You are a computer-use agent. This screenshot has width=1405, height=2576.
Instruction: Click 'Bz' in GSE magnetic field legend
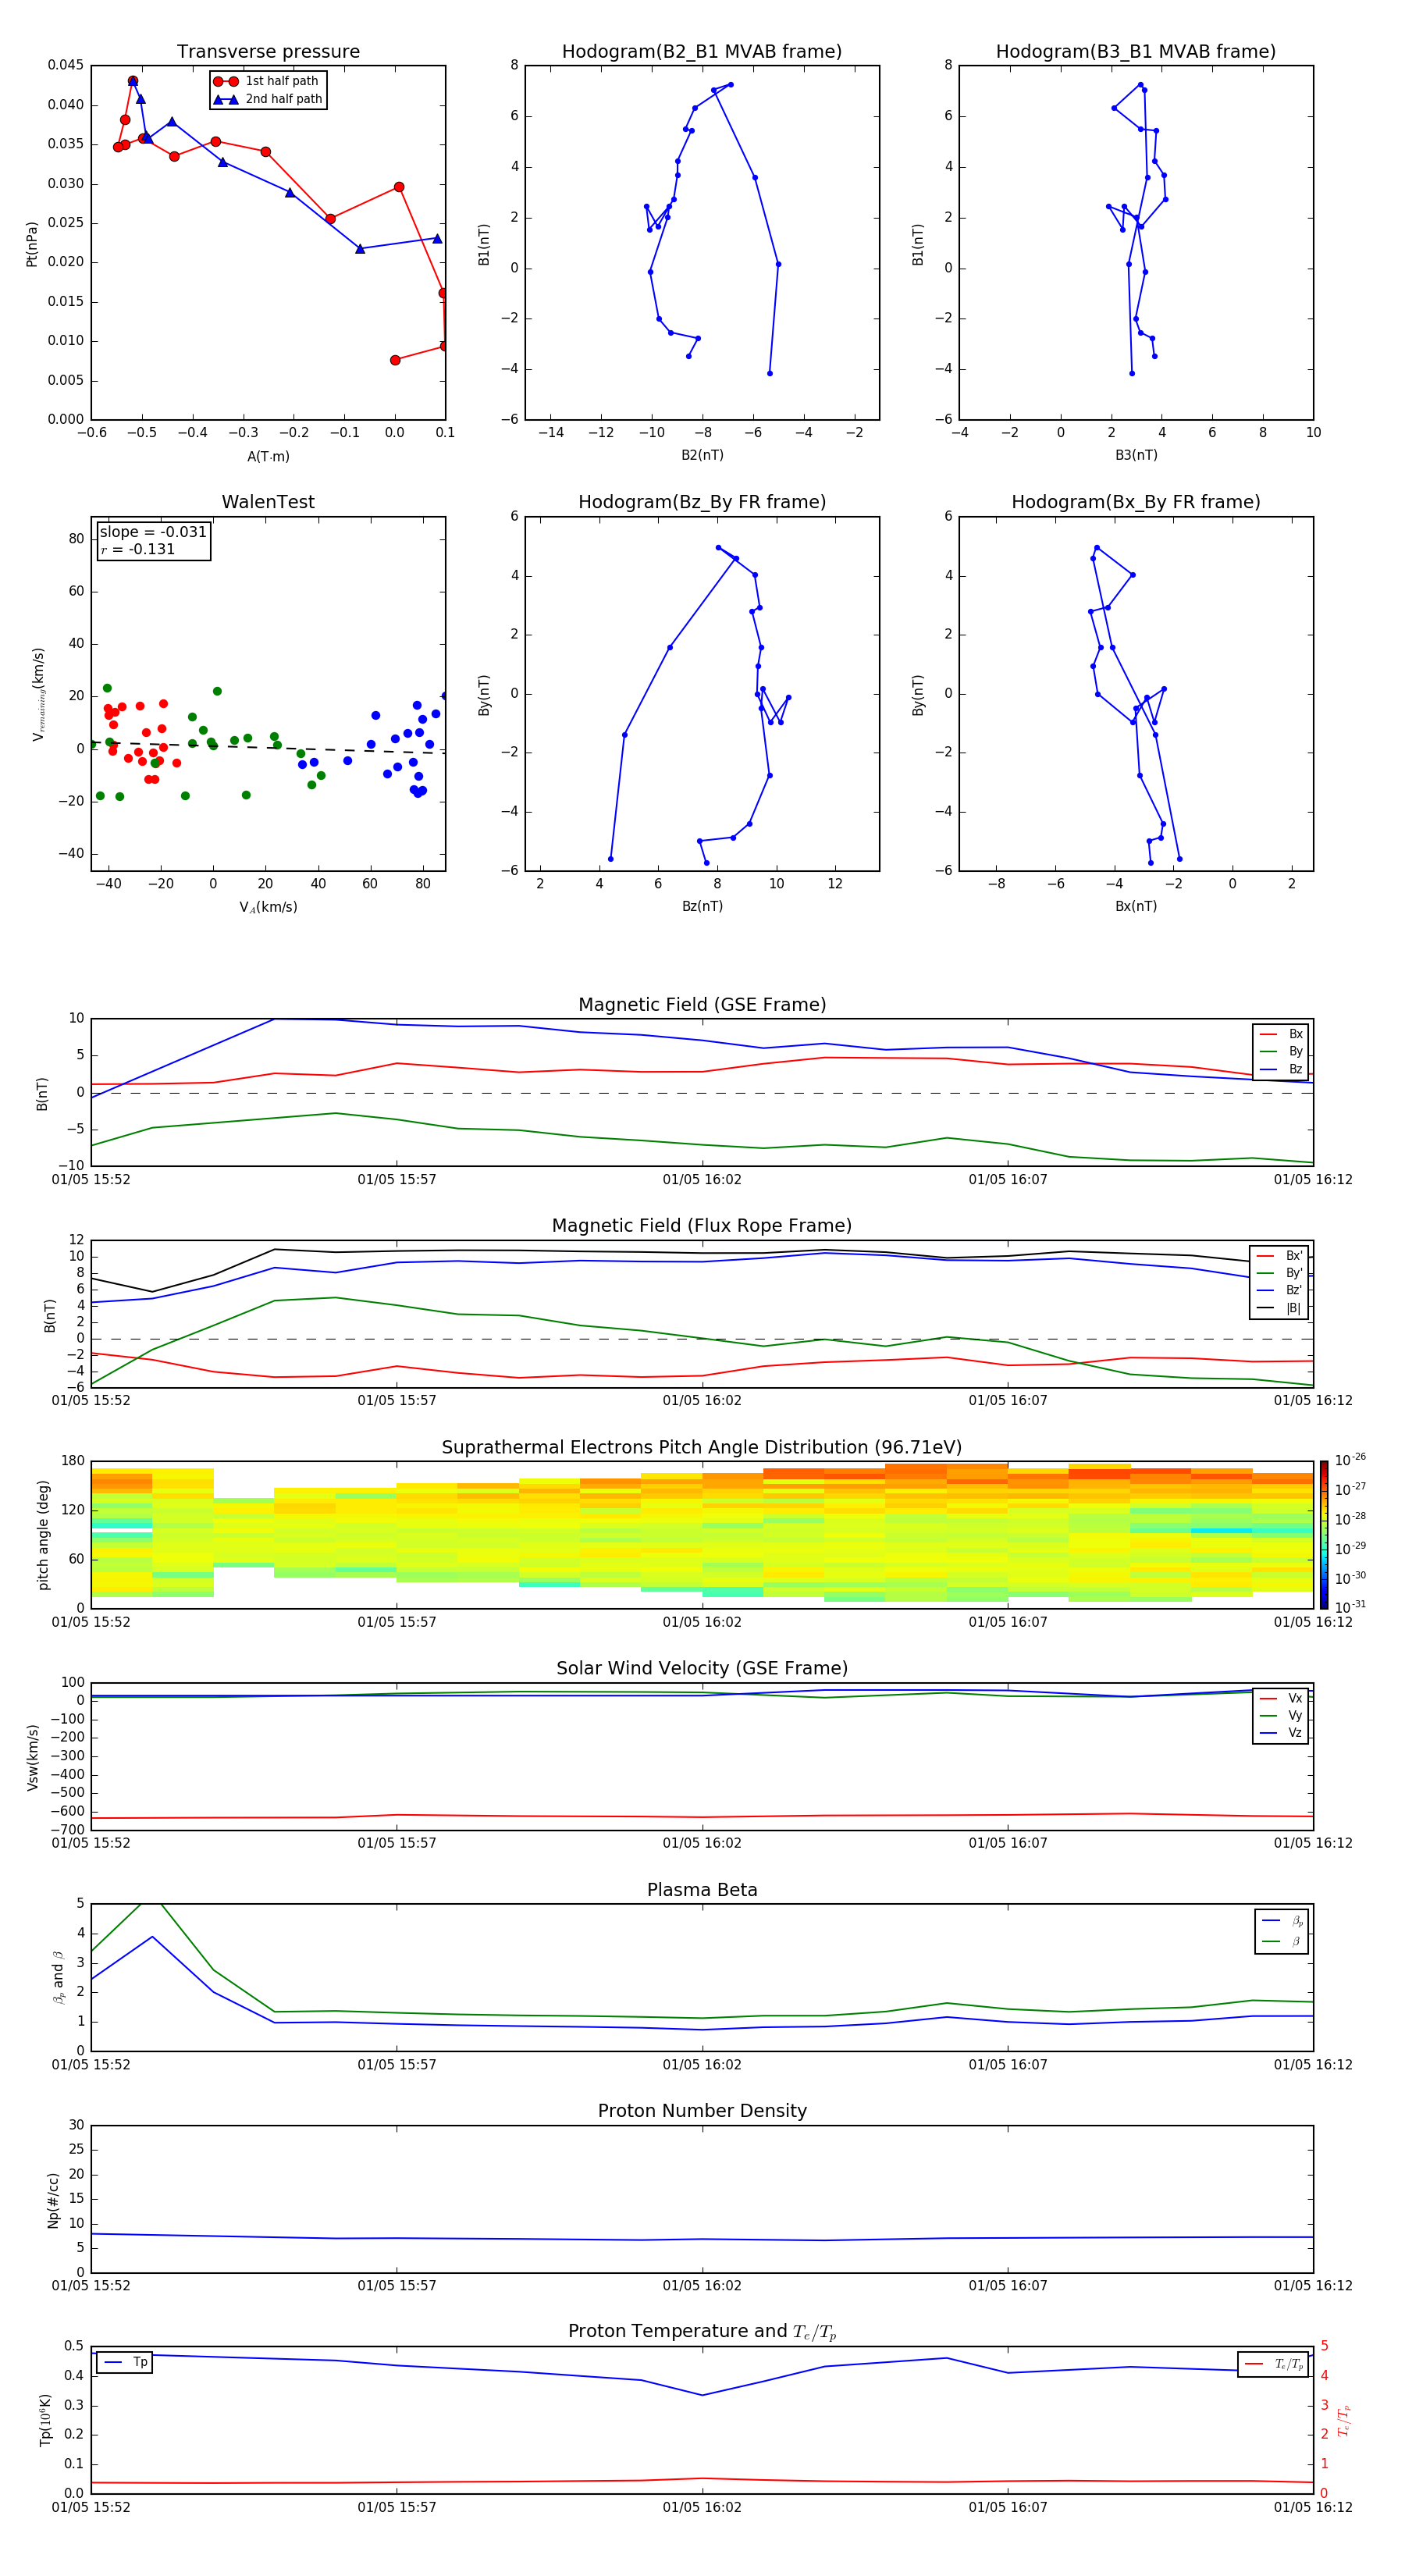[1281, 1069]
